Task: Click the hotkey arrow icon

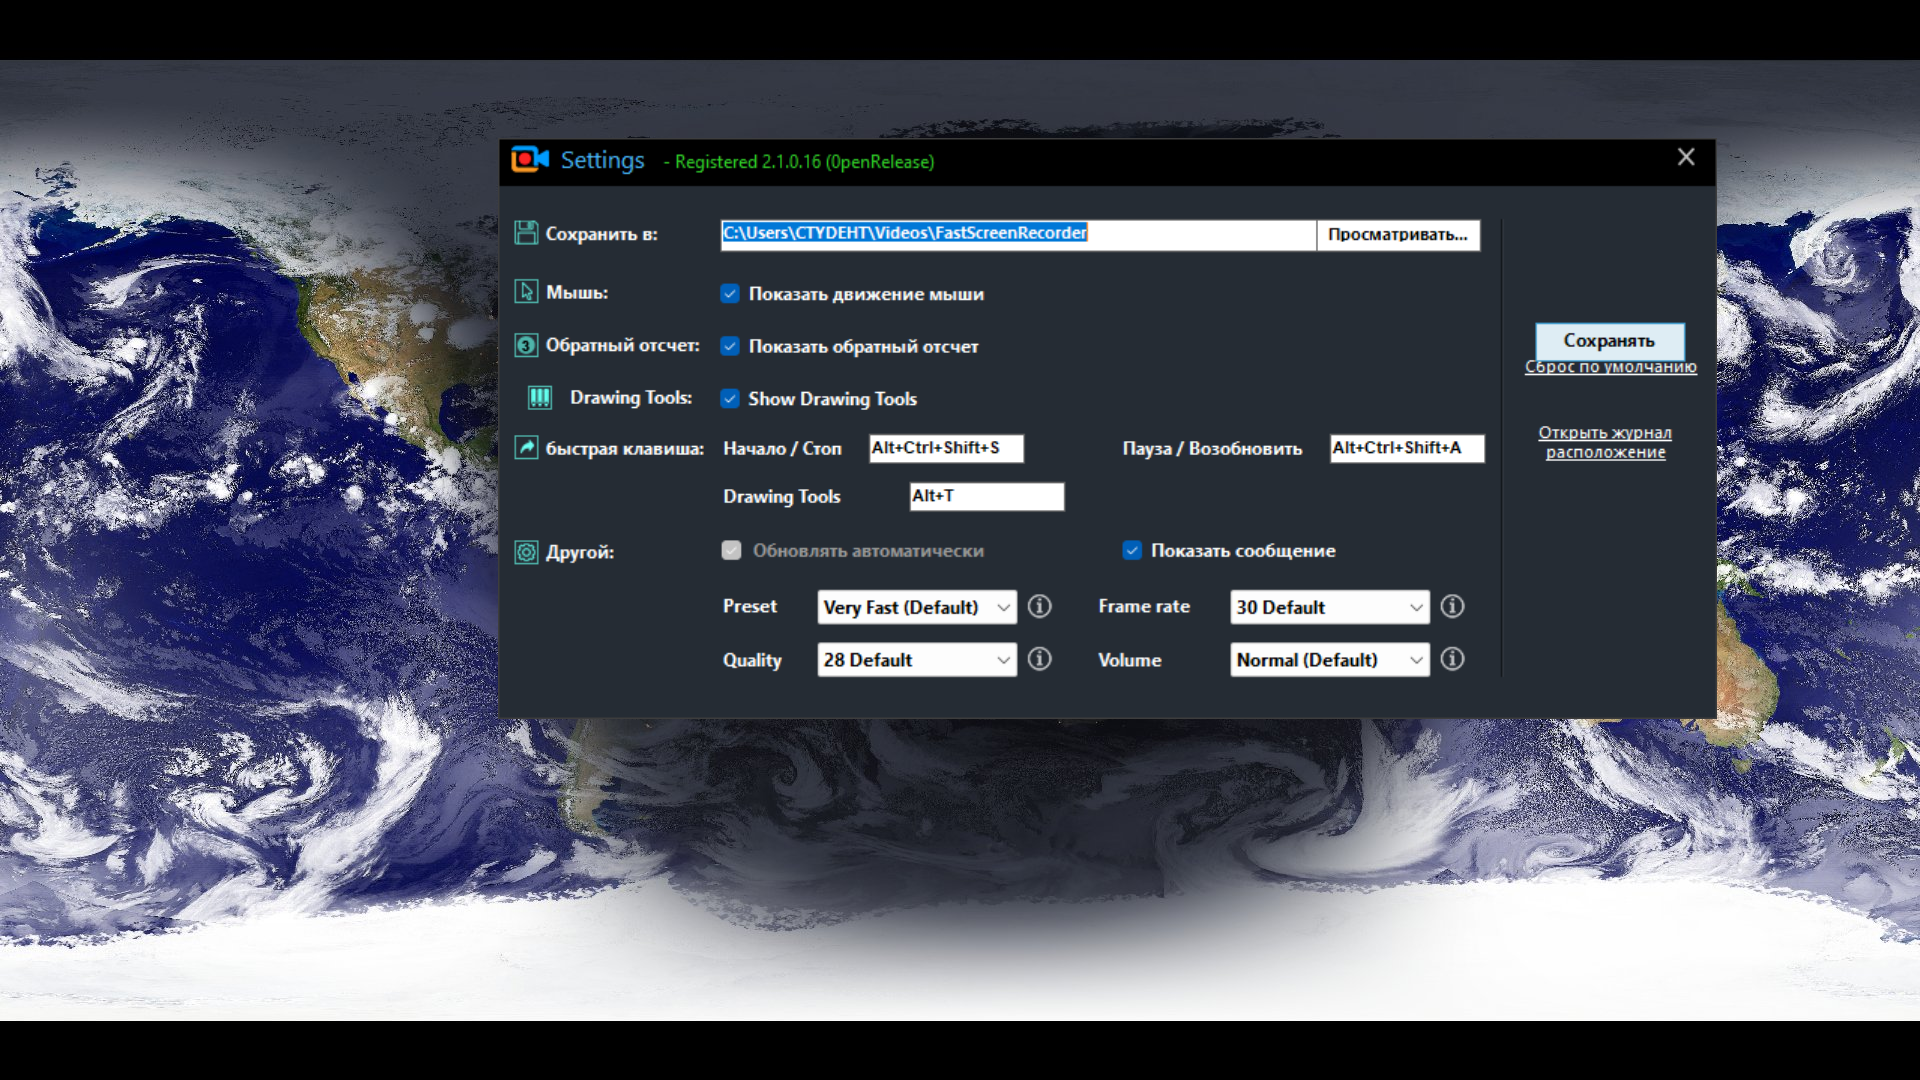Action: [526, 447]
